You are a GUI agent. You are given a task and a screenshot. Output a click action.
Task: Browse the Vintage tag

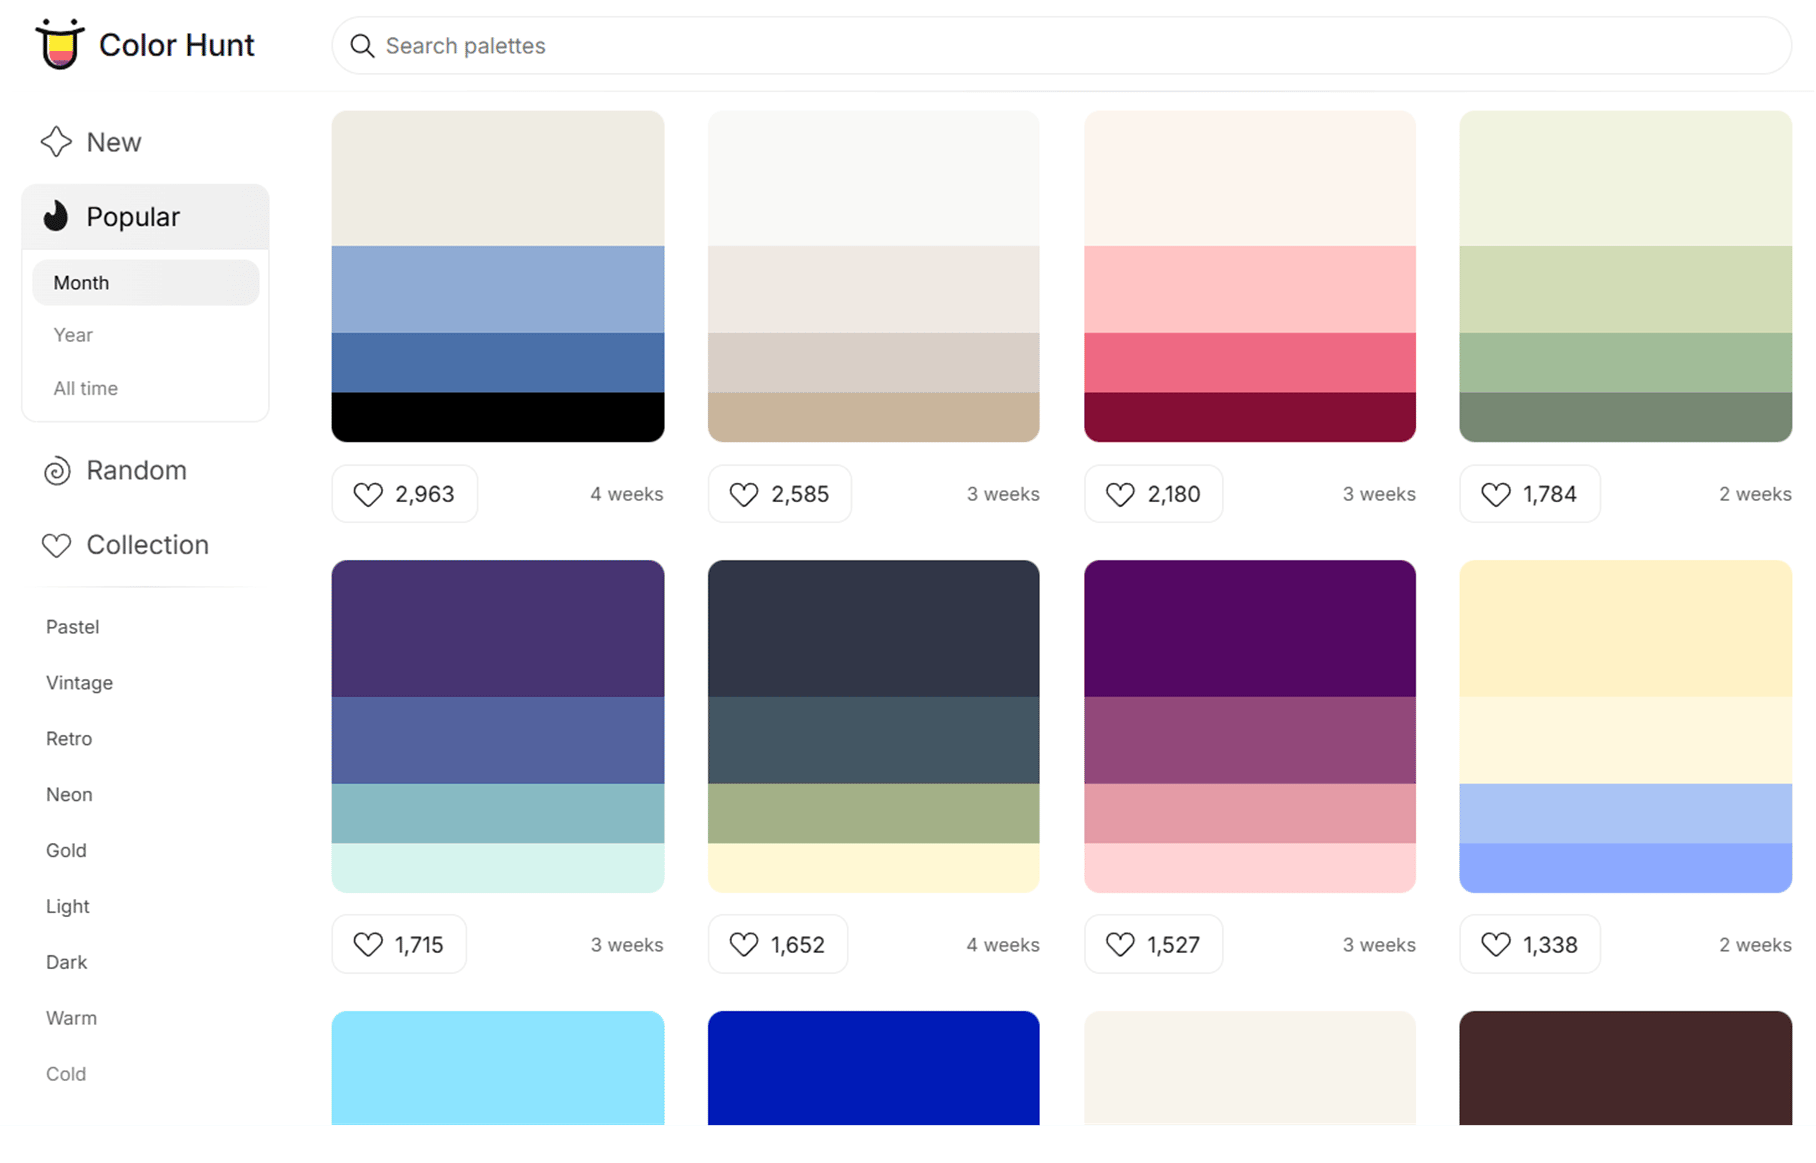click(79, 683)
